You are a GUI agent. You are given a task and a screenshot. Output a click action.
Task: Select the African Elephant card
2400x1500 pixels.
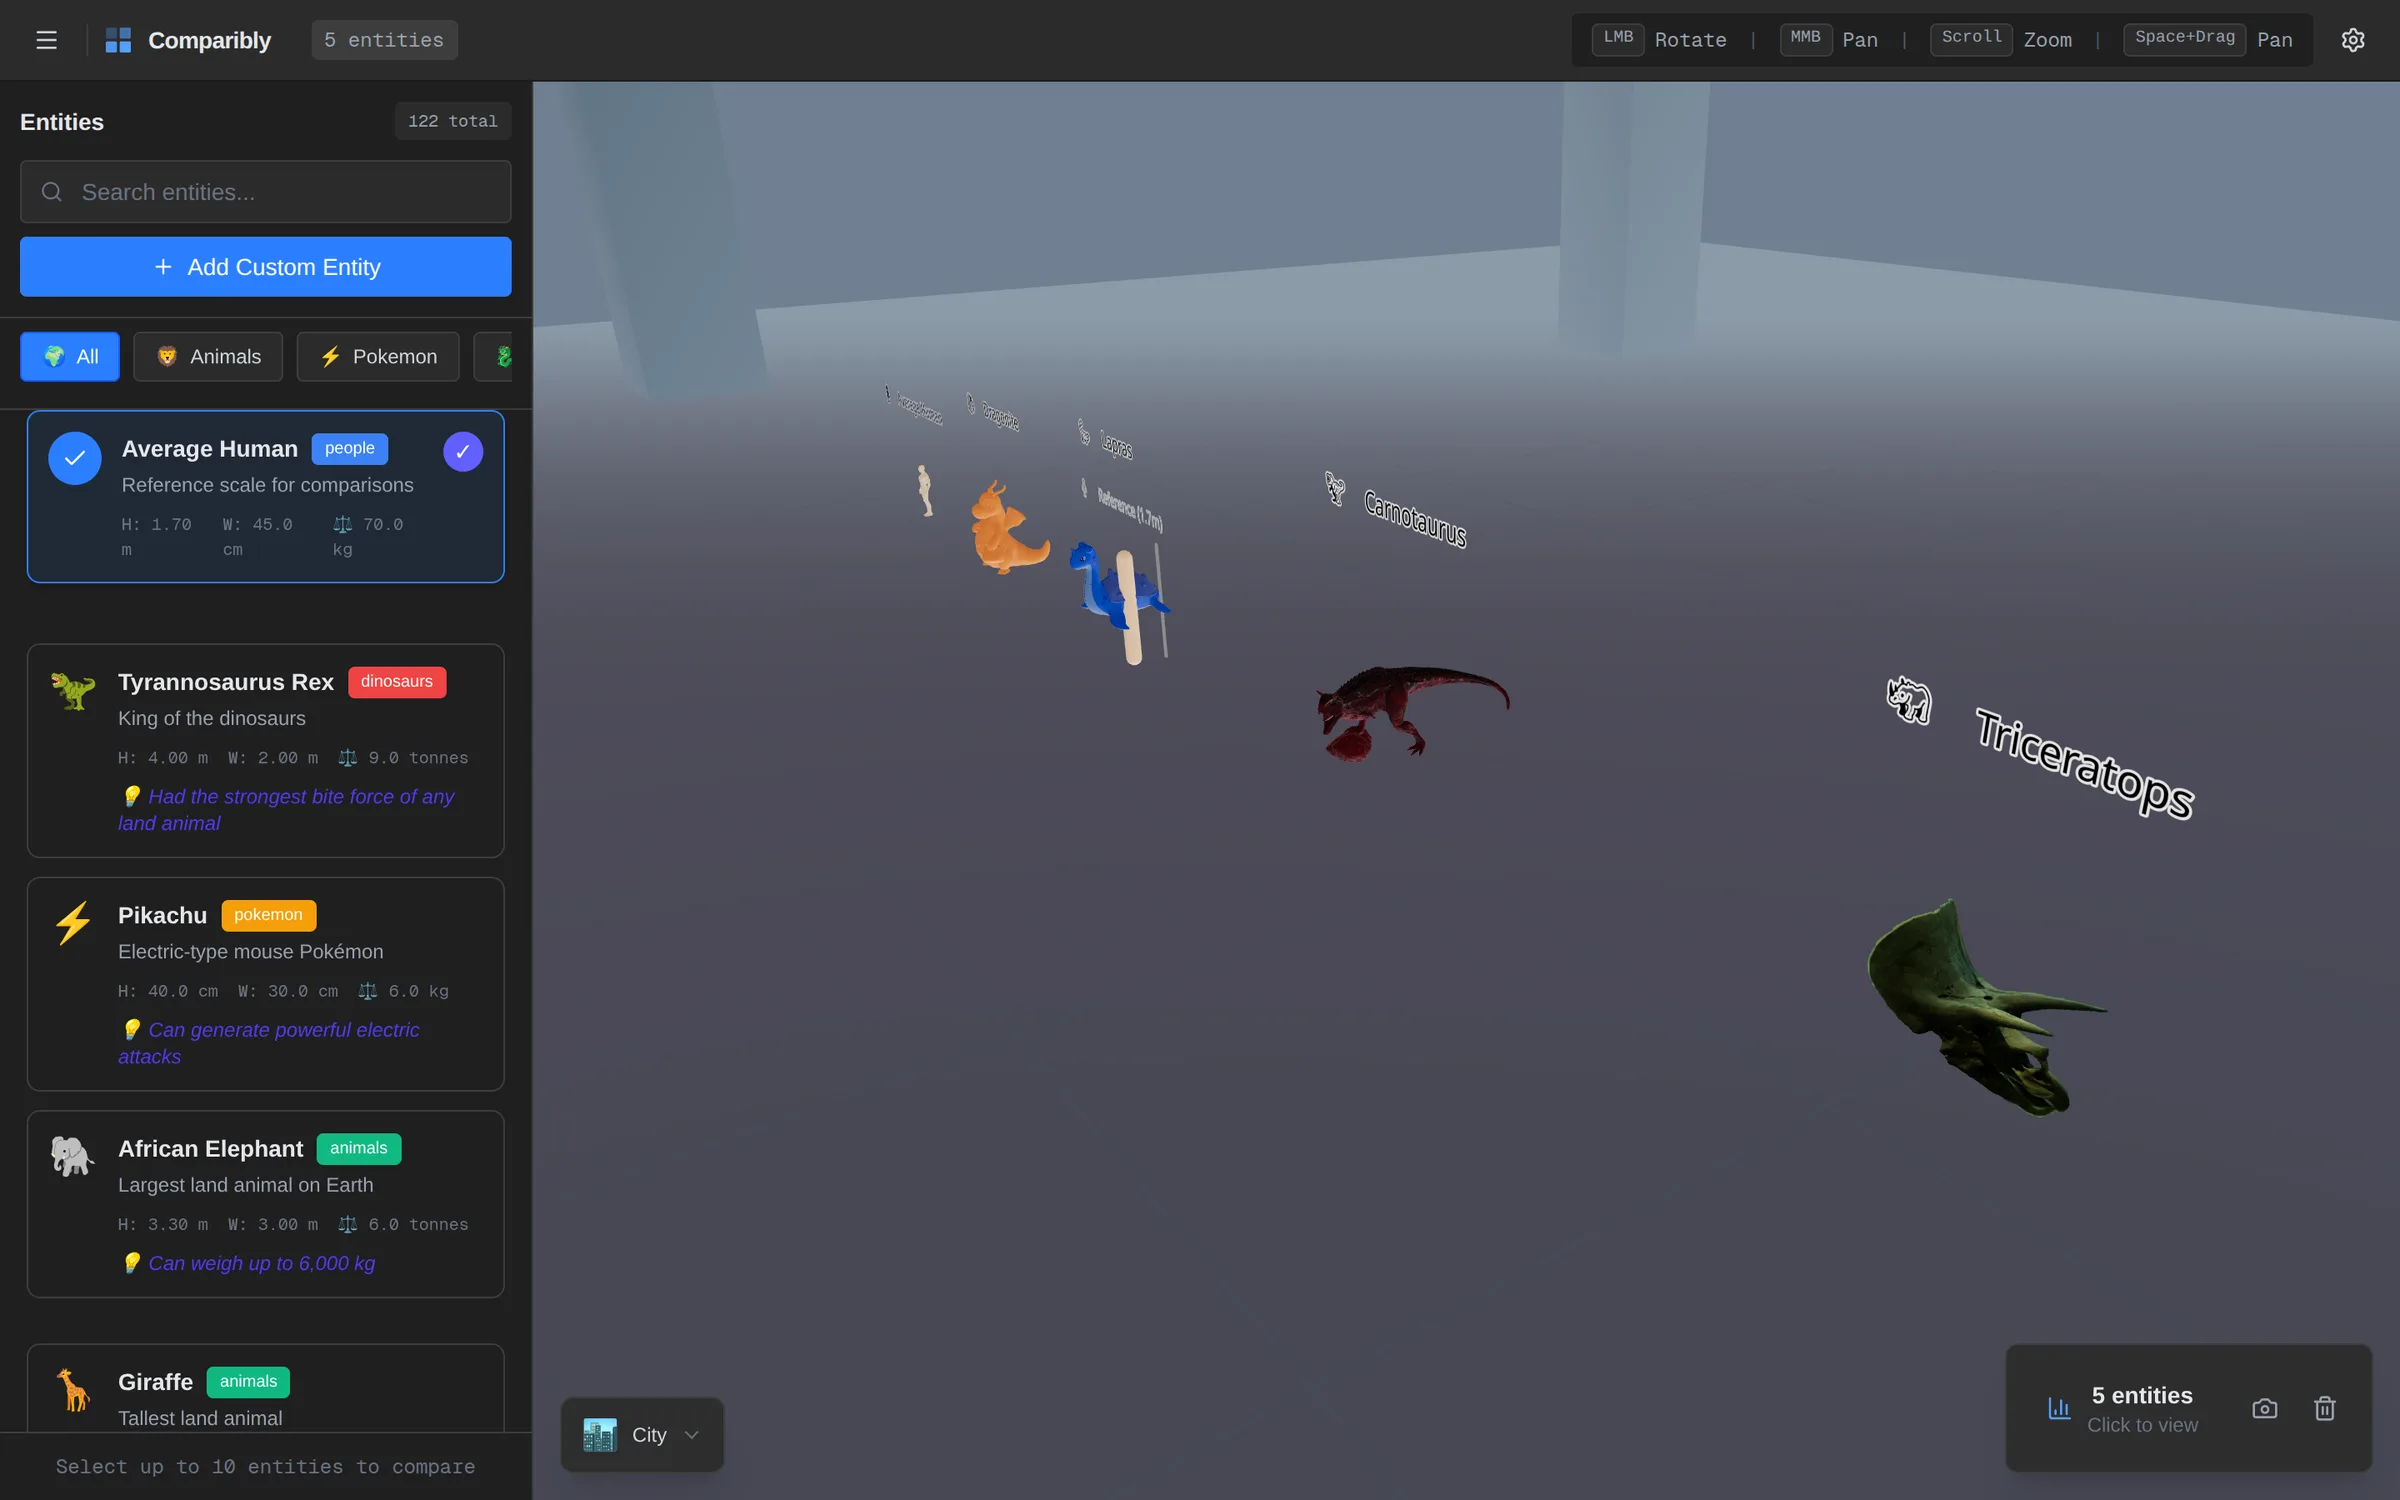[265, 1204]
